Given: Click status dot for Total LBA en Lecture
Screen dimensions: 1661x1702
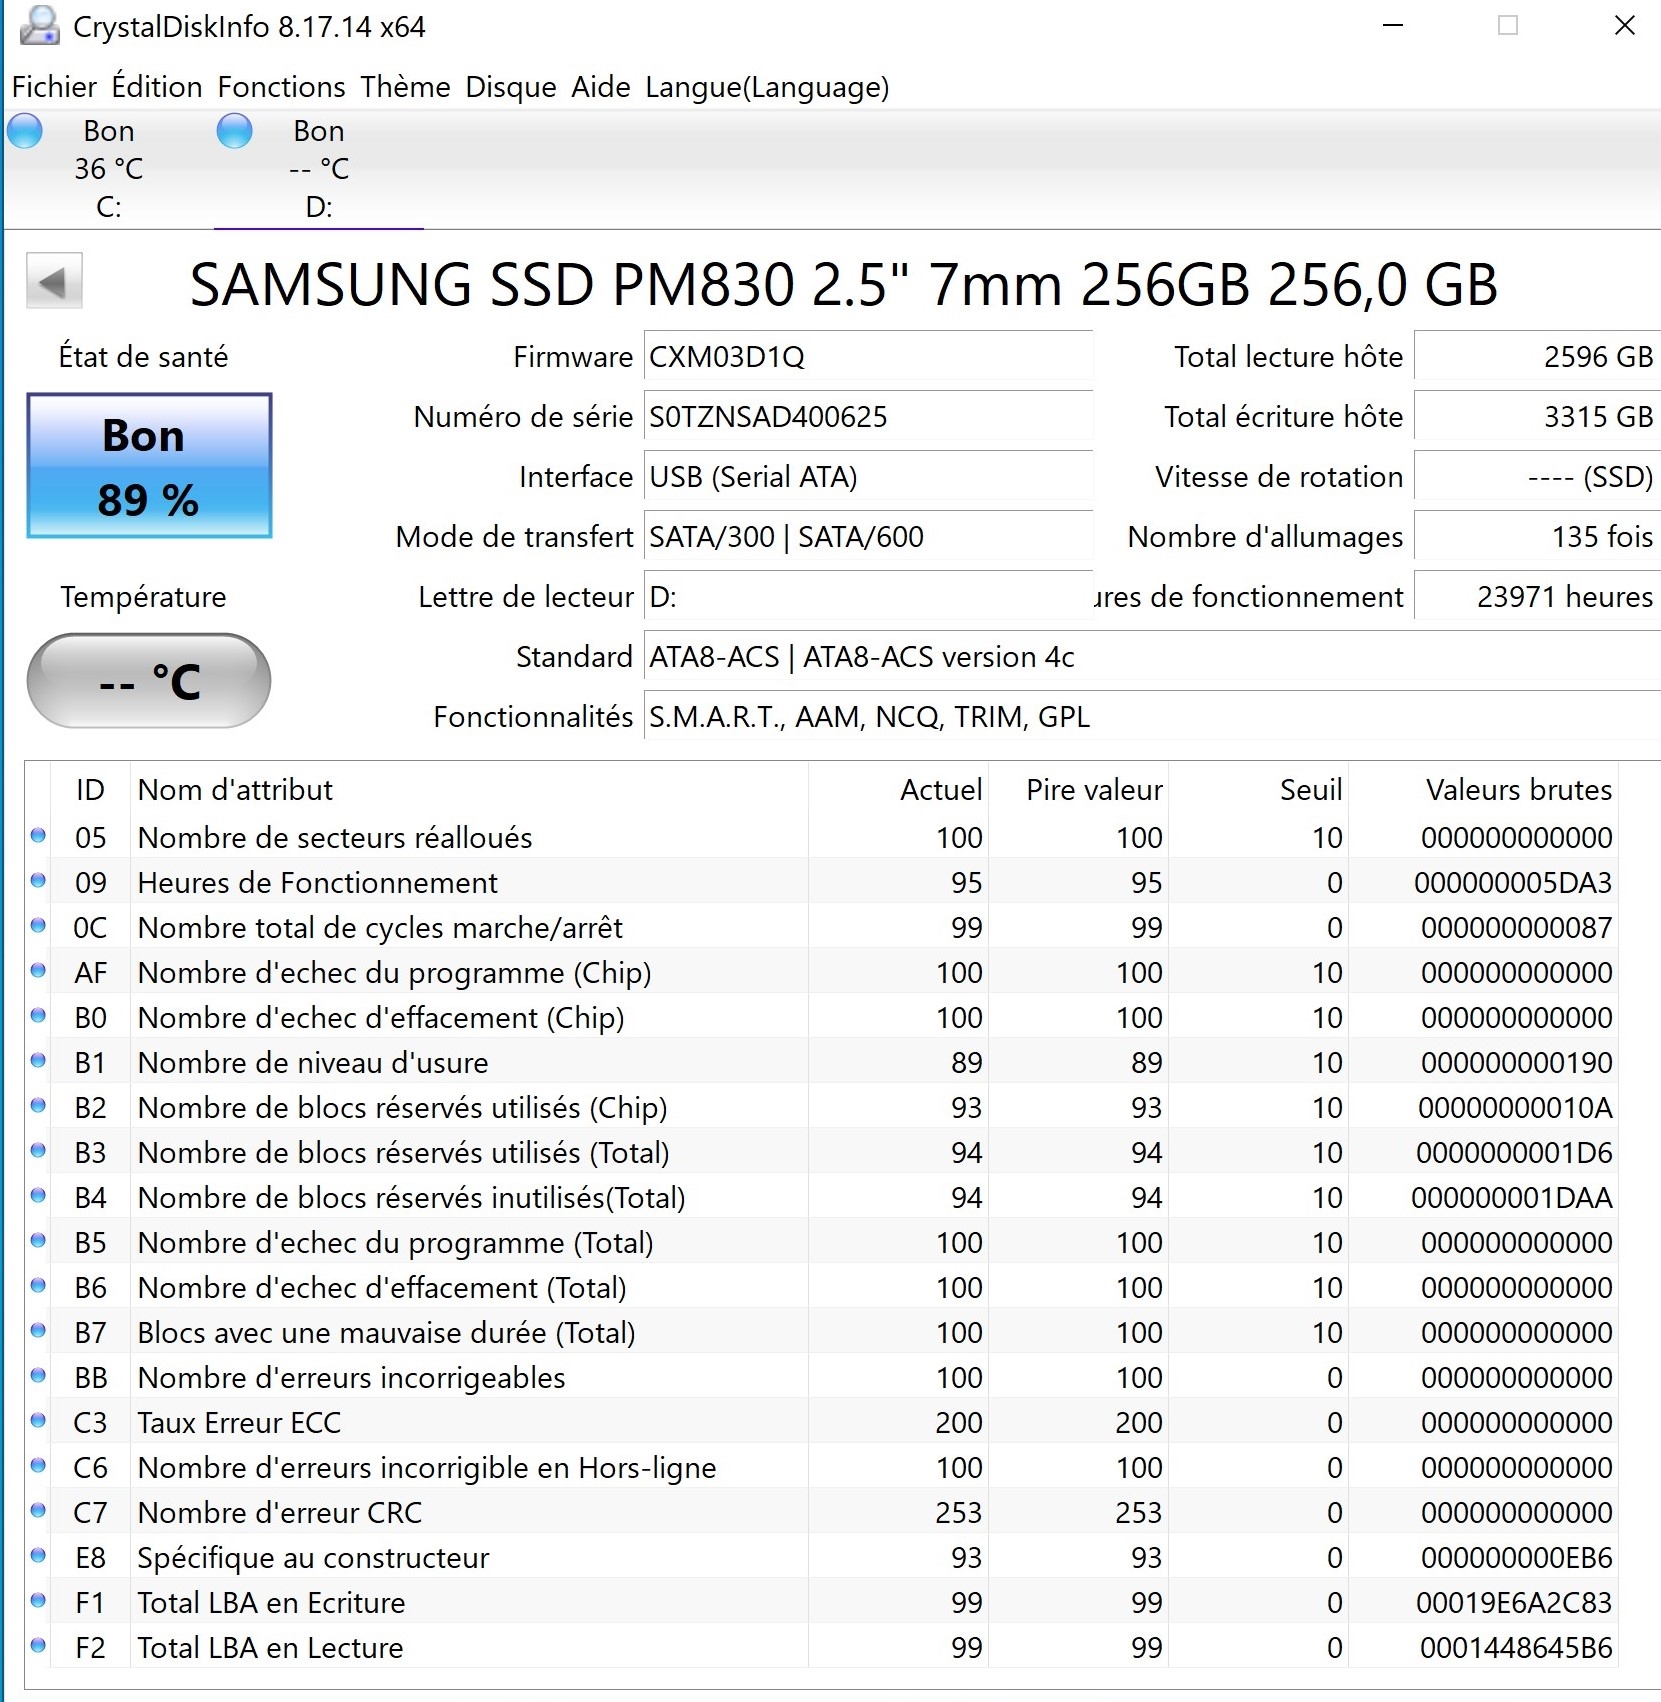Looking at the screenshot, I should pyautogui.click(x=39, y=1646).
